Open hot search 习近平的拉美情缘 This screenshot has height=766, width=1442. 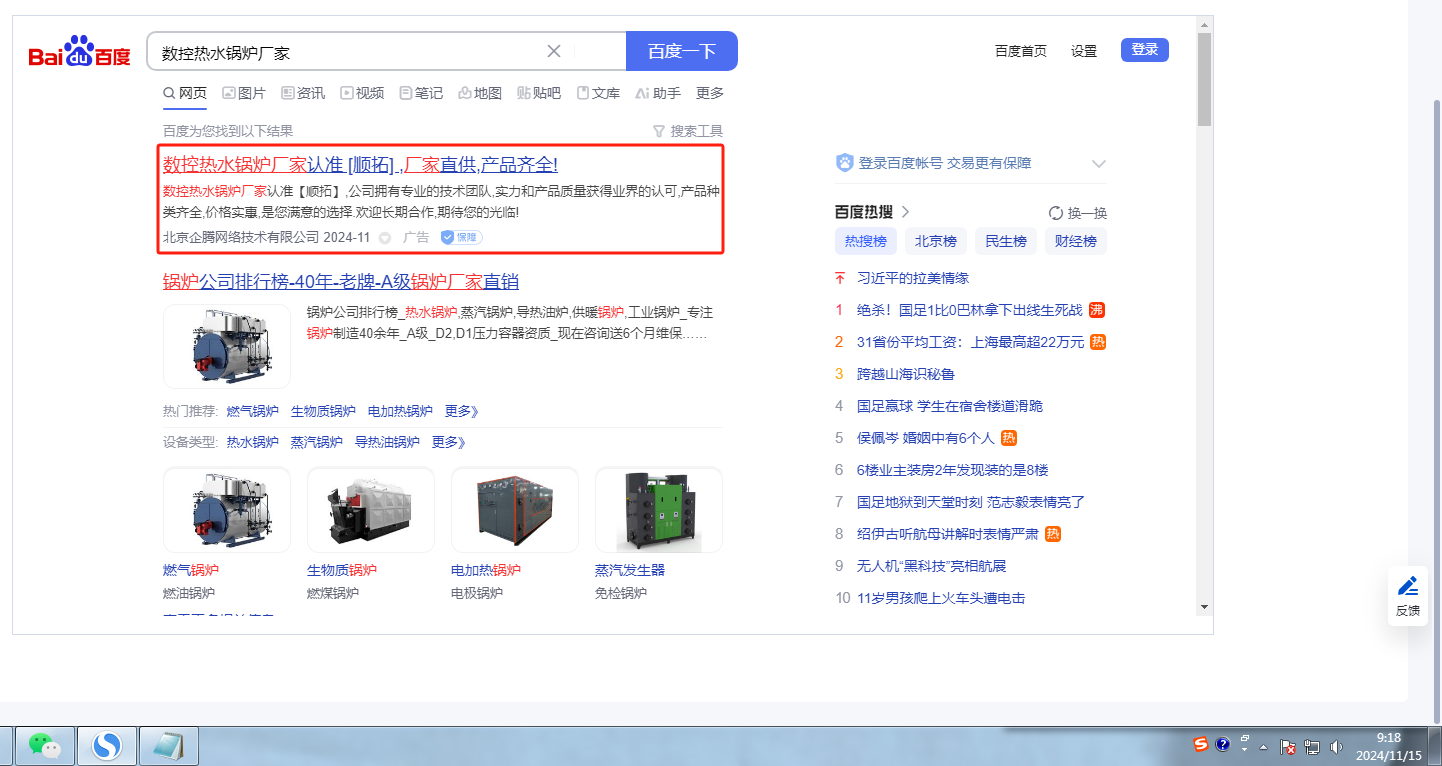[x=913, y=278]
